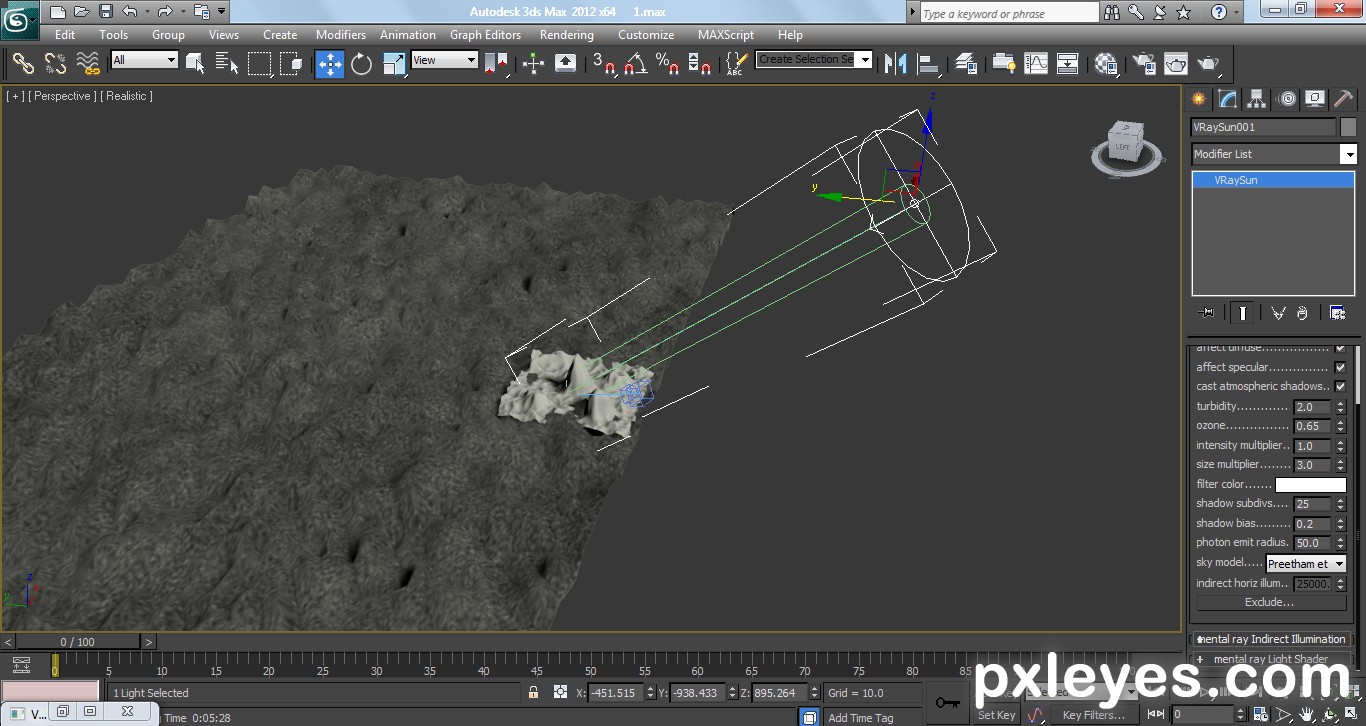
Task: Switch to the Utilities panel tab
Action: coord(1344,99)
